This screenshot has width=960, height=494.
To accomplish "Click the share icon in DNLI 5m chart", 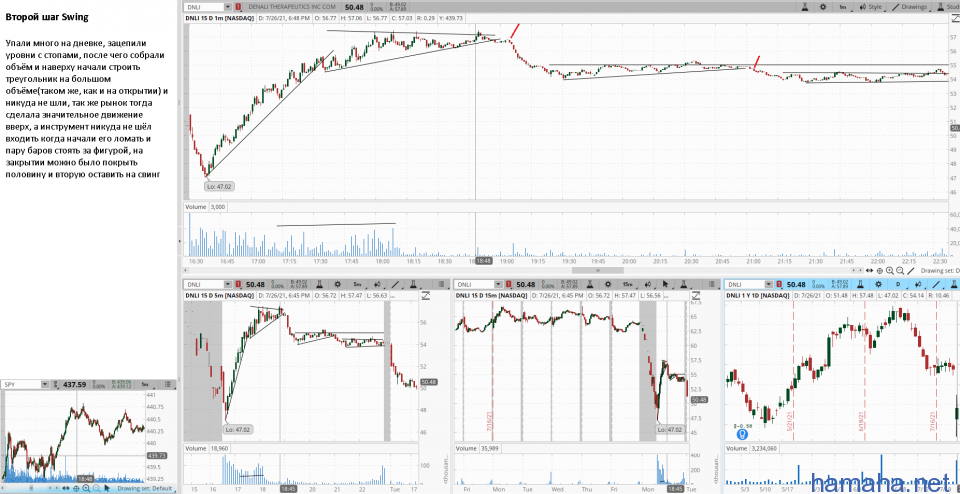I will tap(378, 284).
